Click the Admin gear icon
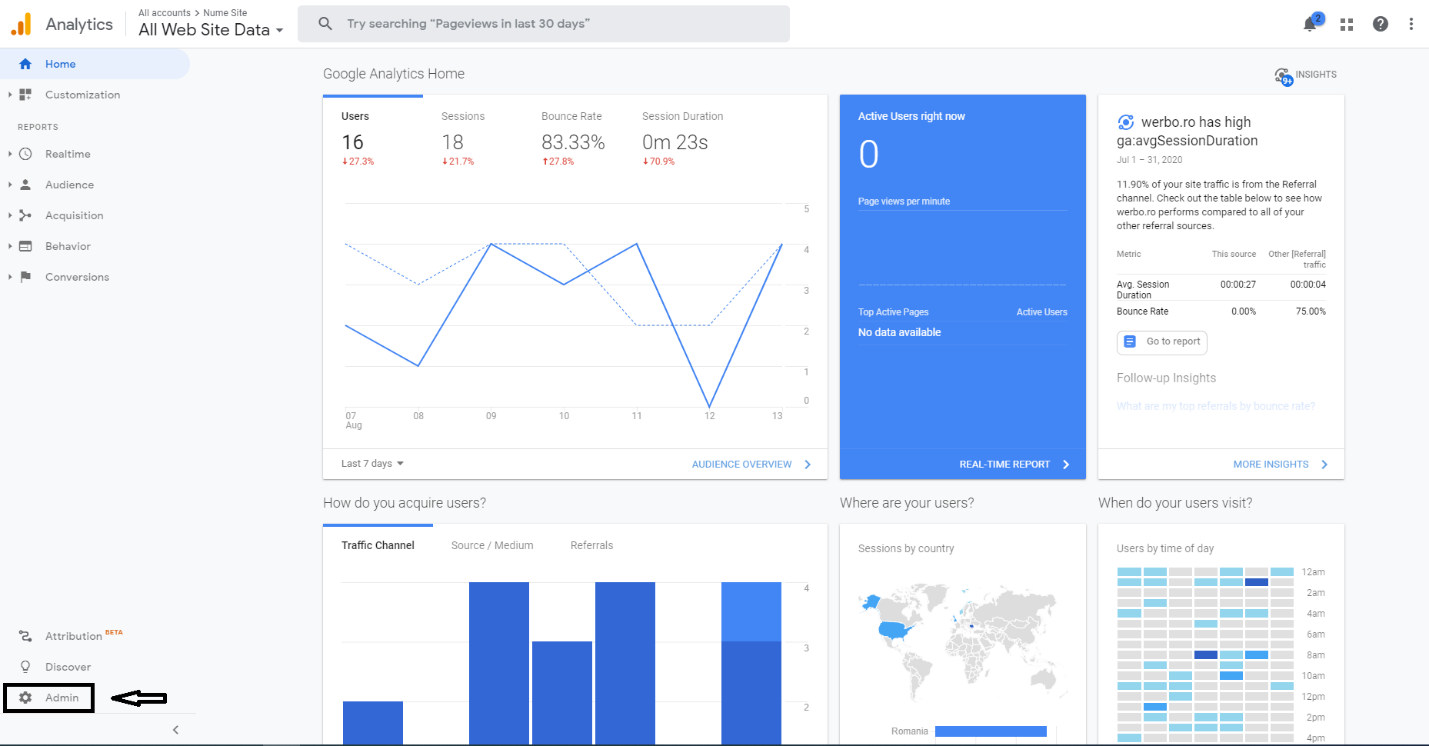This screenshot has height=746, width=1429. tap(26, 698)
